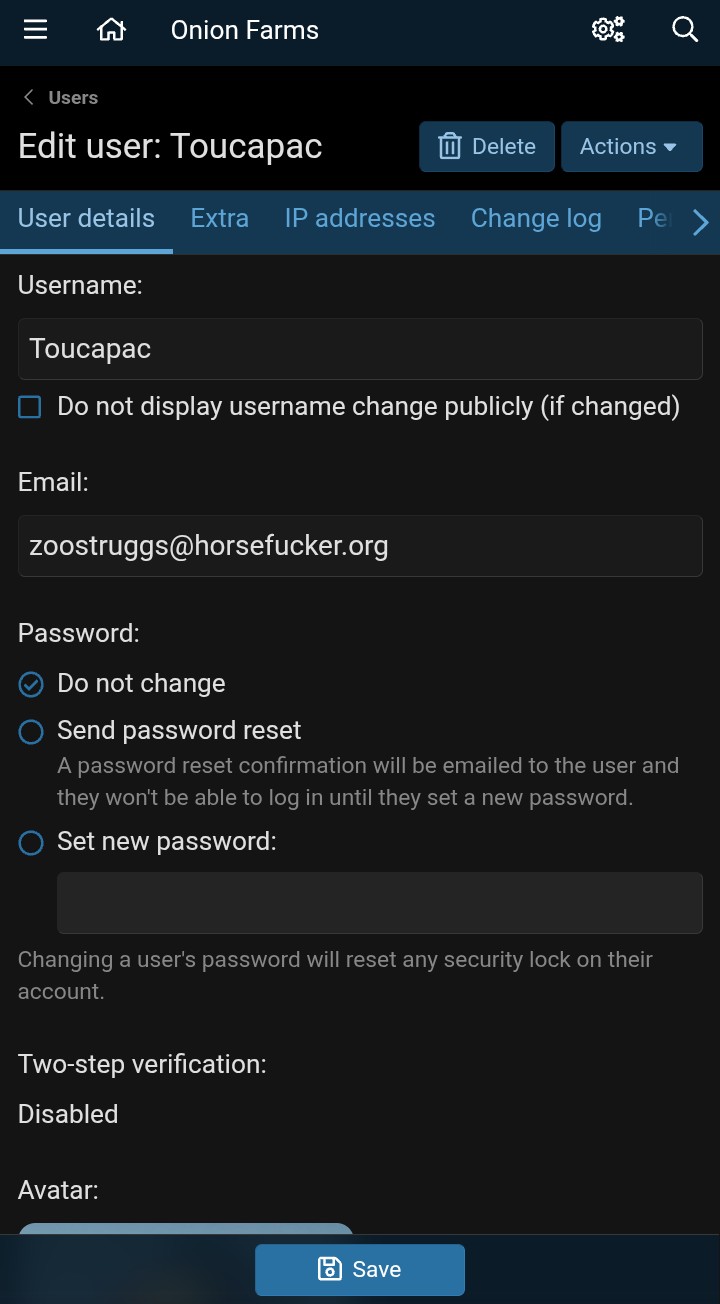The width and height of the screenshot is (720, 1304).
Task: Check 'Do not display username change publicly'
Action: click(x=31, y=407)
